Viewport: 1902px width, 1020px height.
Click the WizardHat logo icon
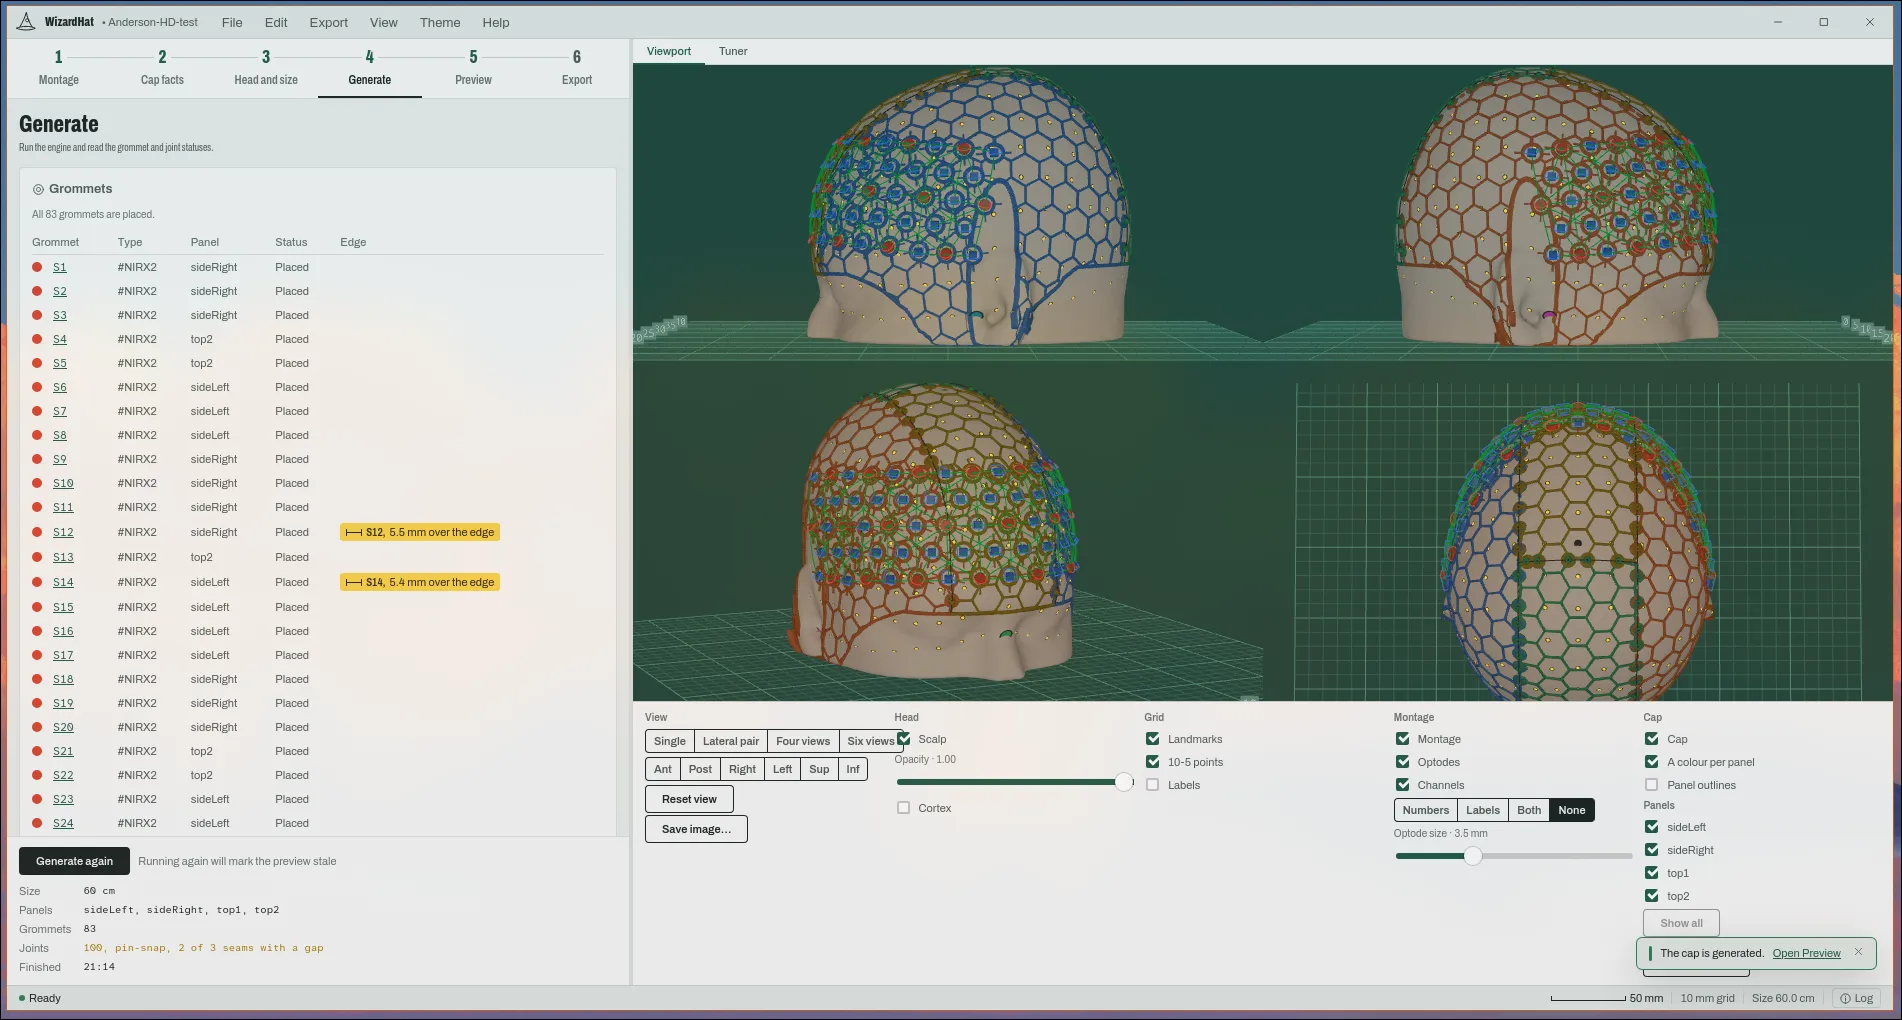26,21
